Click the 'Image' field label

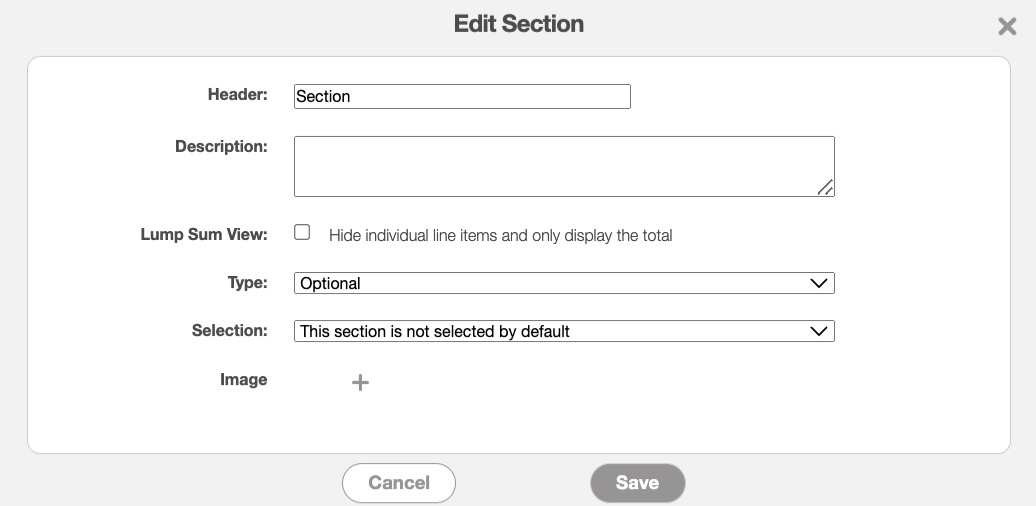tap(244, 380)
